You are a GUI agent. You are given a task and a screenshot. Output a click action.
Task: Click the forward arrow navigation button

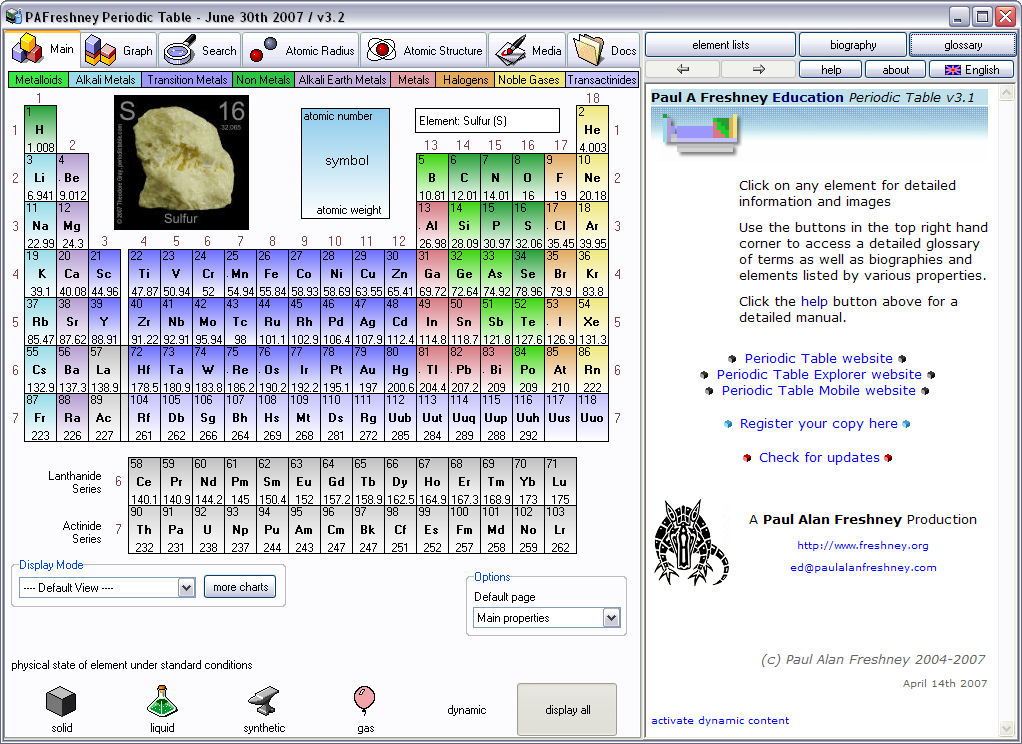coord(758,69)
